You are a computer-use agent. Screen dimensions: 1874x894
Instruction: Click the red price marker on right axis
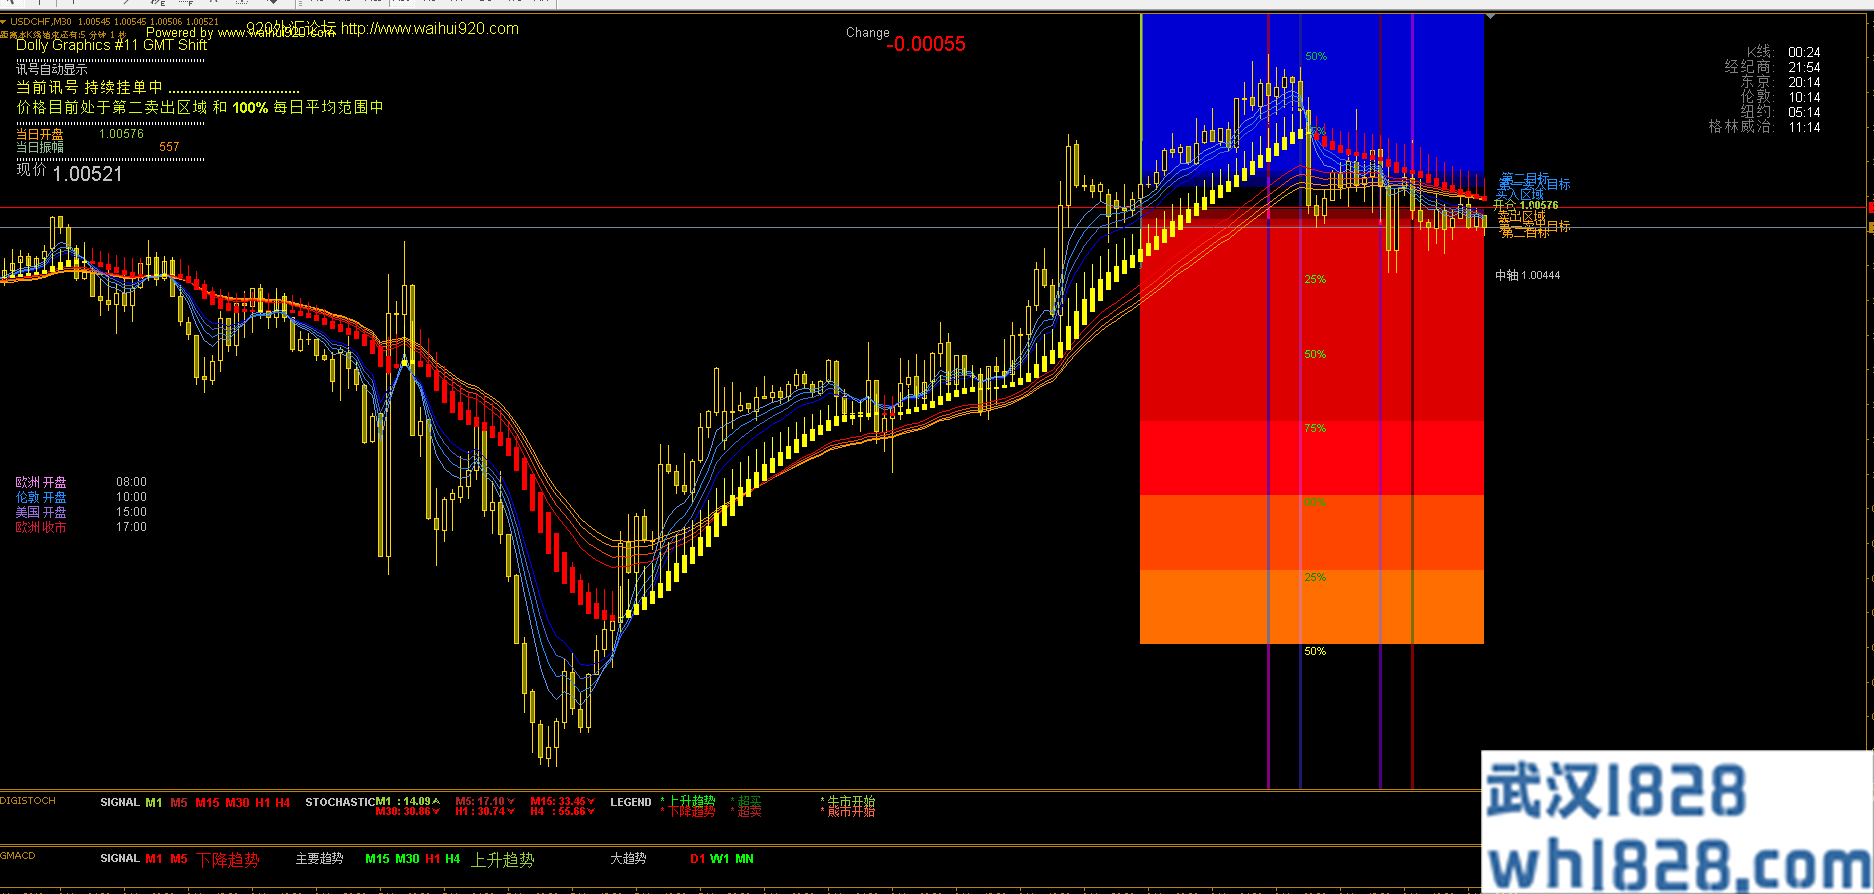pos(1871,208)
